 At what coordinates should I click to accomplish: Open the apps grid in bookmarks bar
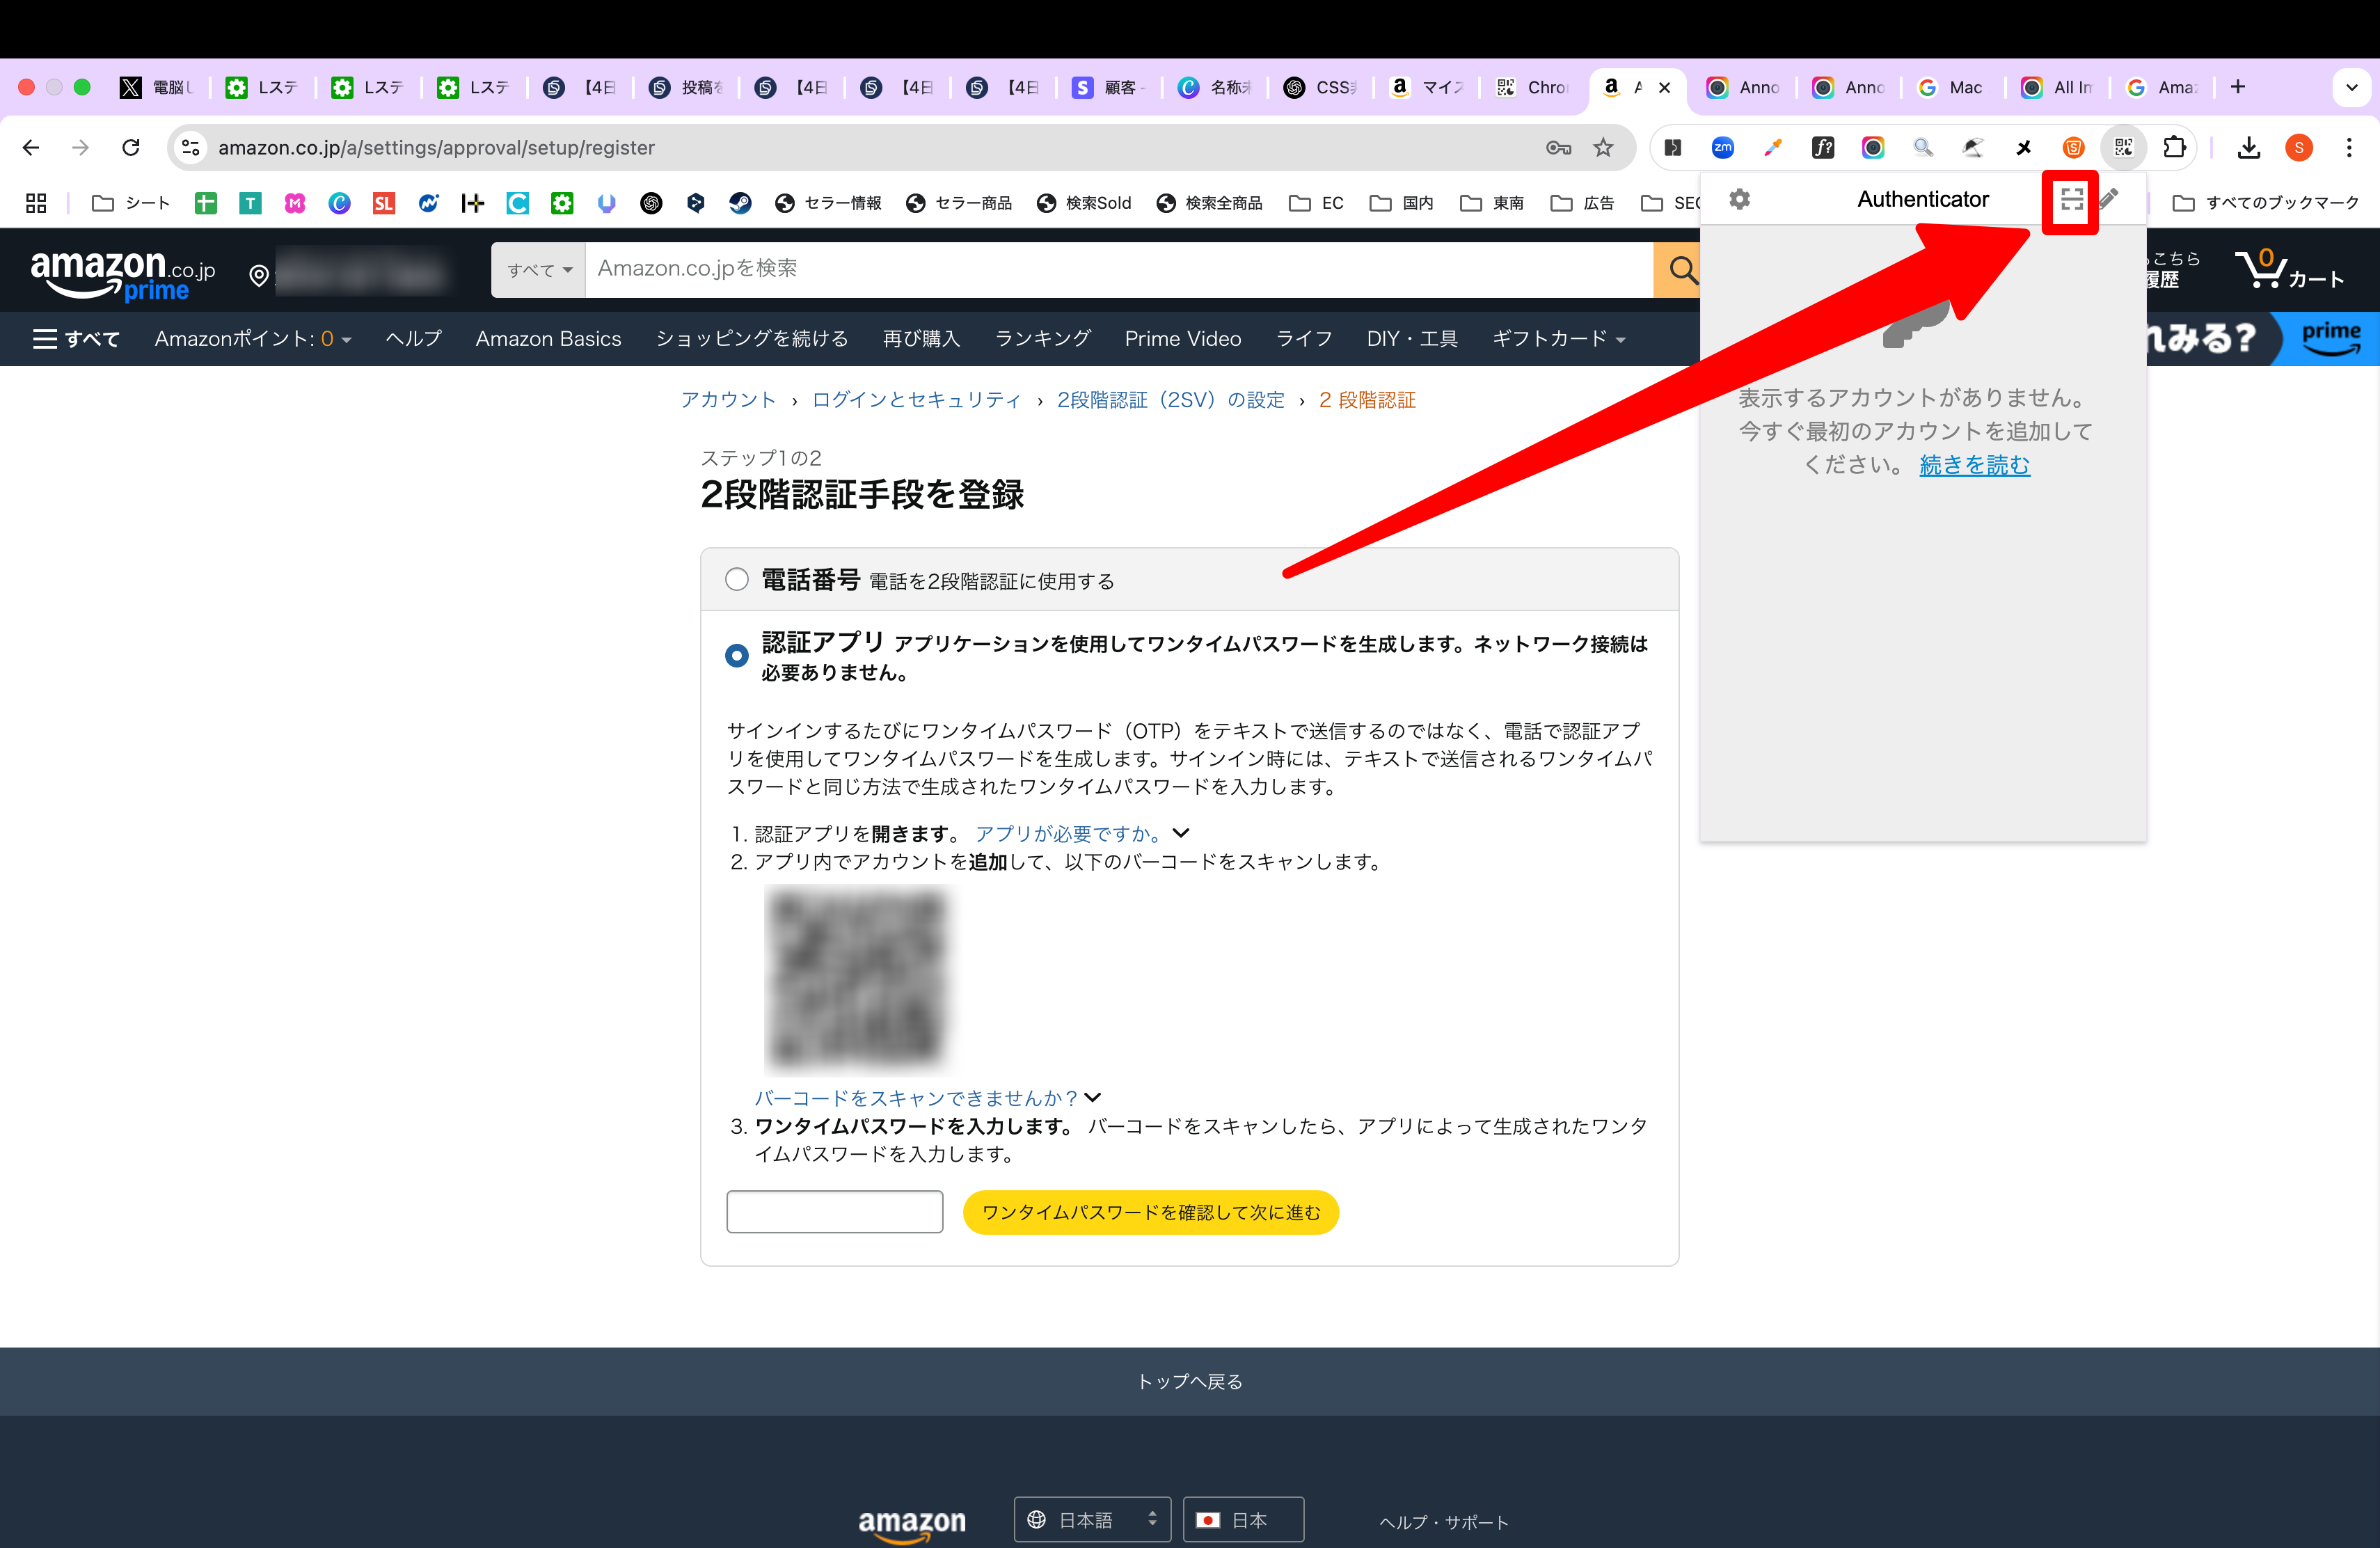(36, 204)
